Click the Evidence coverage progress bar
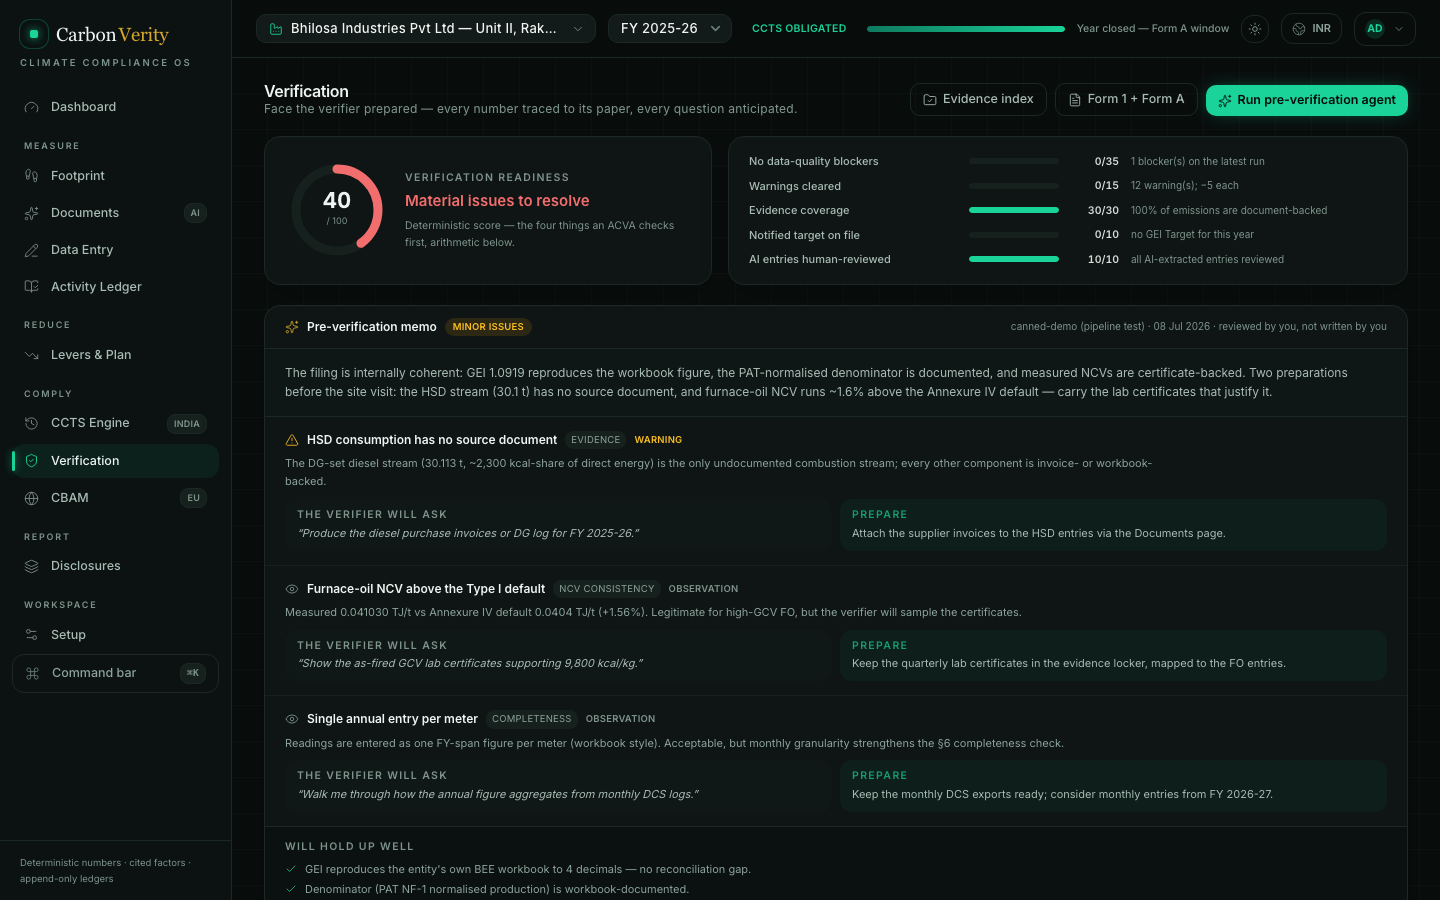 (x=1014, y=210)
